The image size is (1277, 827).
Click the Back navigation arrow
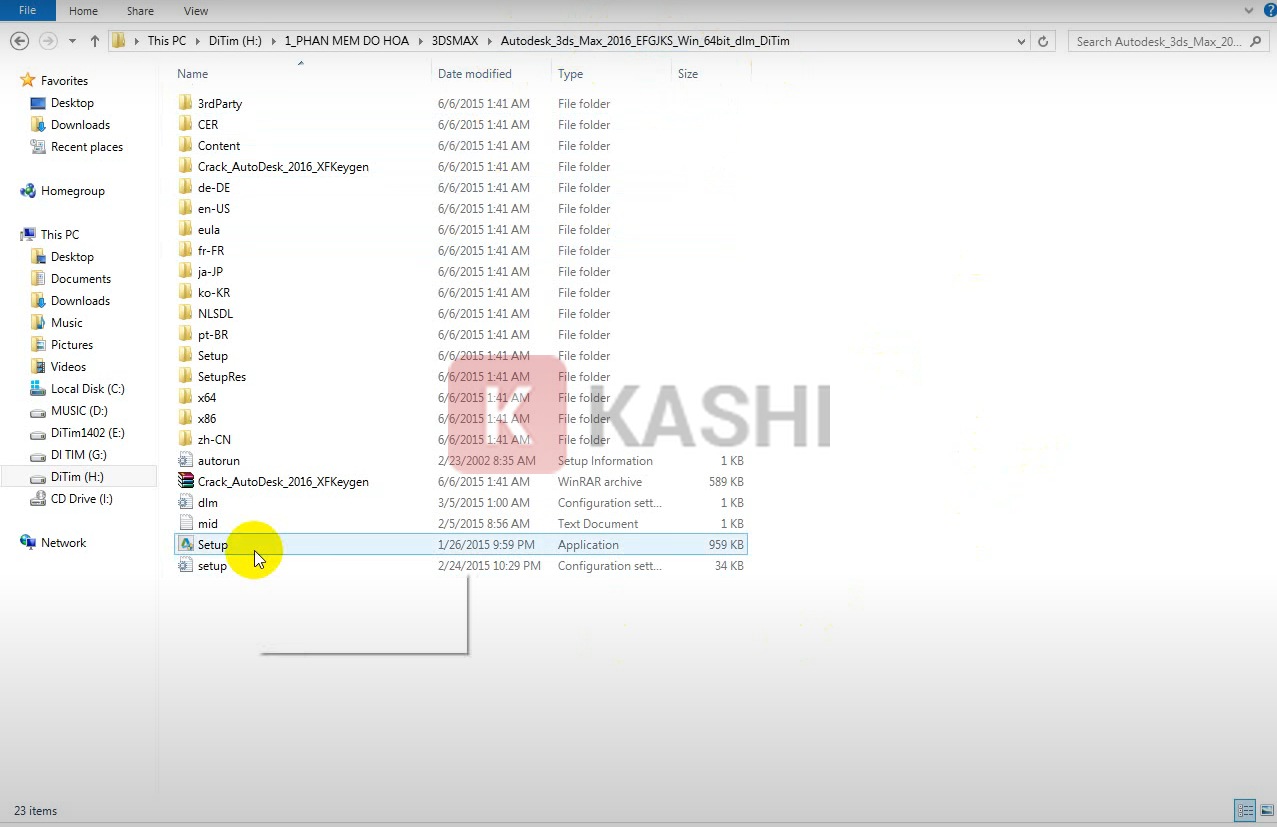click(19, 40)
